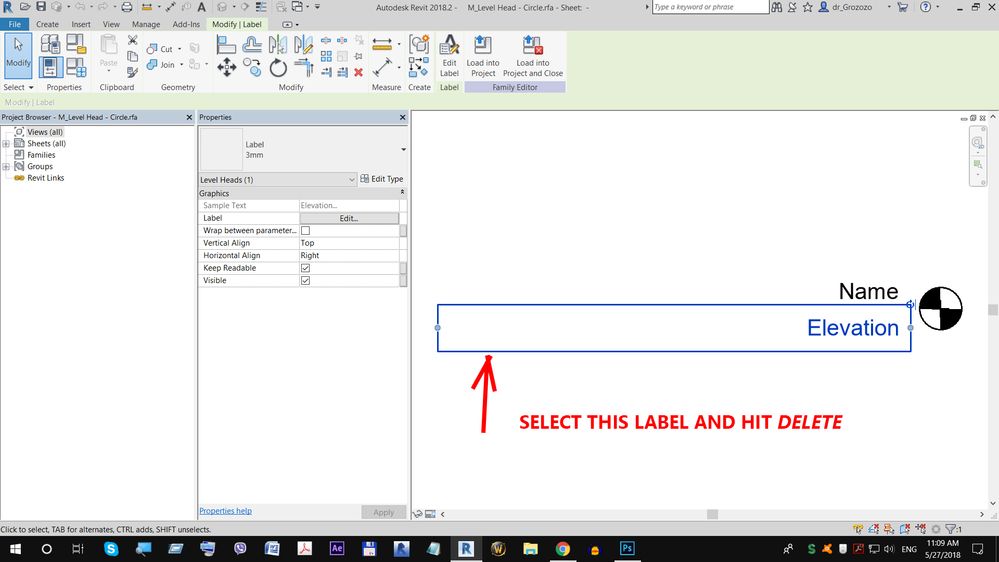Click the search binoculars icon
The width and height of the screenshot is (999, 562).
[777, 7]
